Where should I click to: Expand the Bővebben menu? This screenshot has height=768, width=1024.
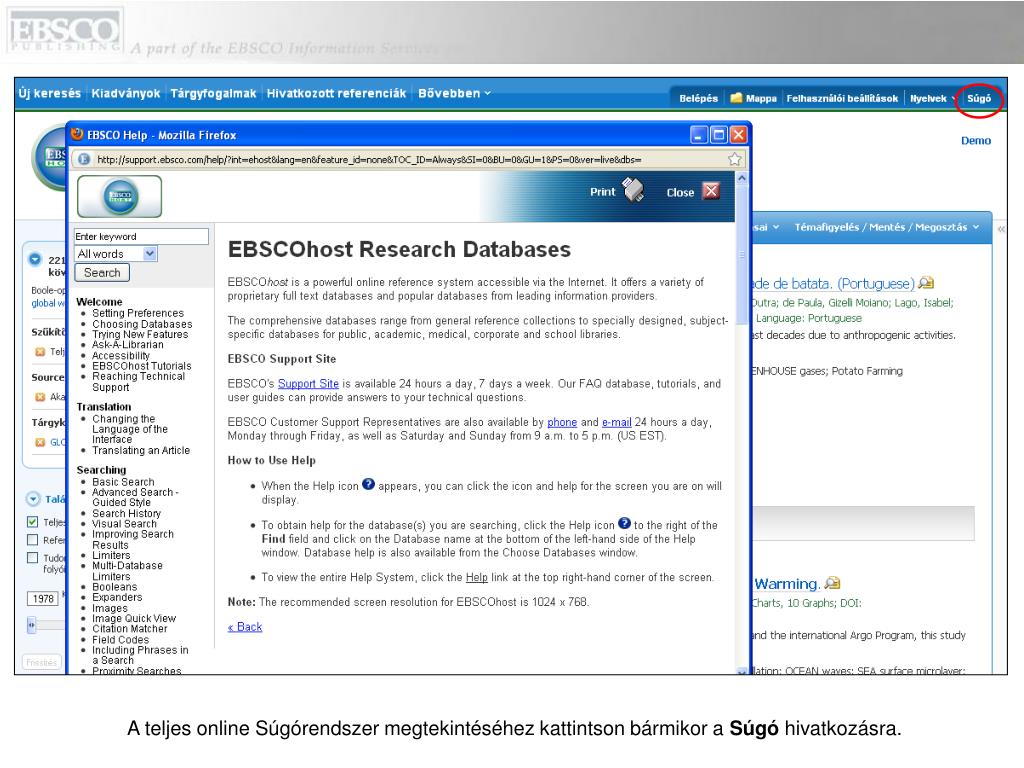click(x=455, y=93)
